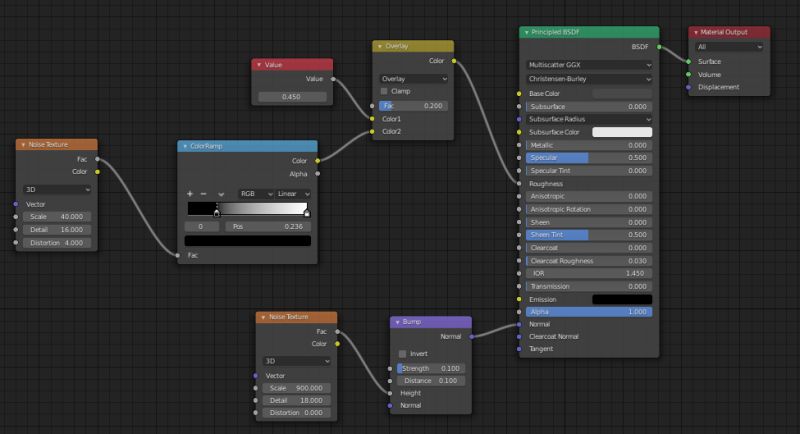Viewport: 800px width, 434px height.
Task: Click the Distortion 4.000 field
Action: 57,243
